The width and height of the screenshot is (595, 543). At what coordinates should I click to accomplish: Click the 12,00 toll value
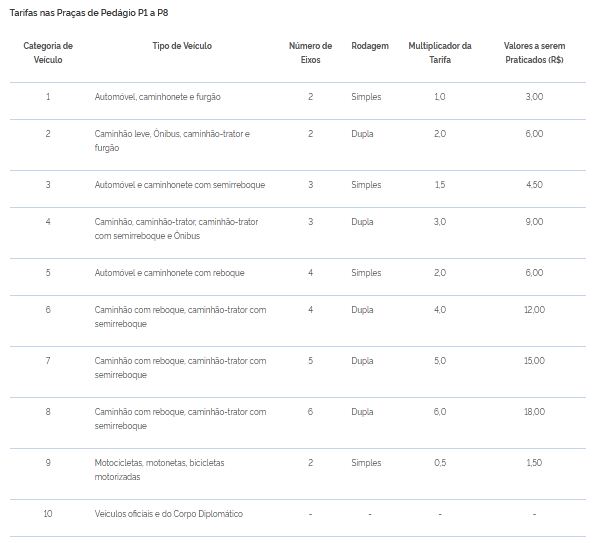pyautogui.click(x=534, y=310)
